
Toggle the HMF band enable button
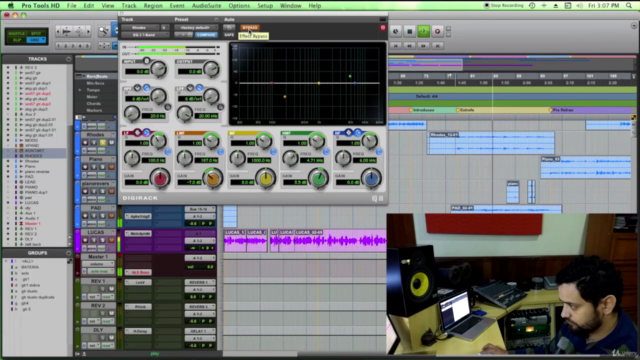326,152
